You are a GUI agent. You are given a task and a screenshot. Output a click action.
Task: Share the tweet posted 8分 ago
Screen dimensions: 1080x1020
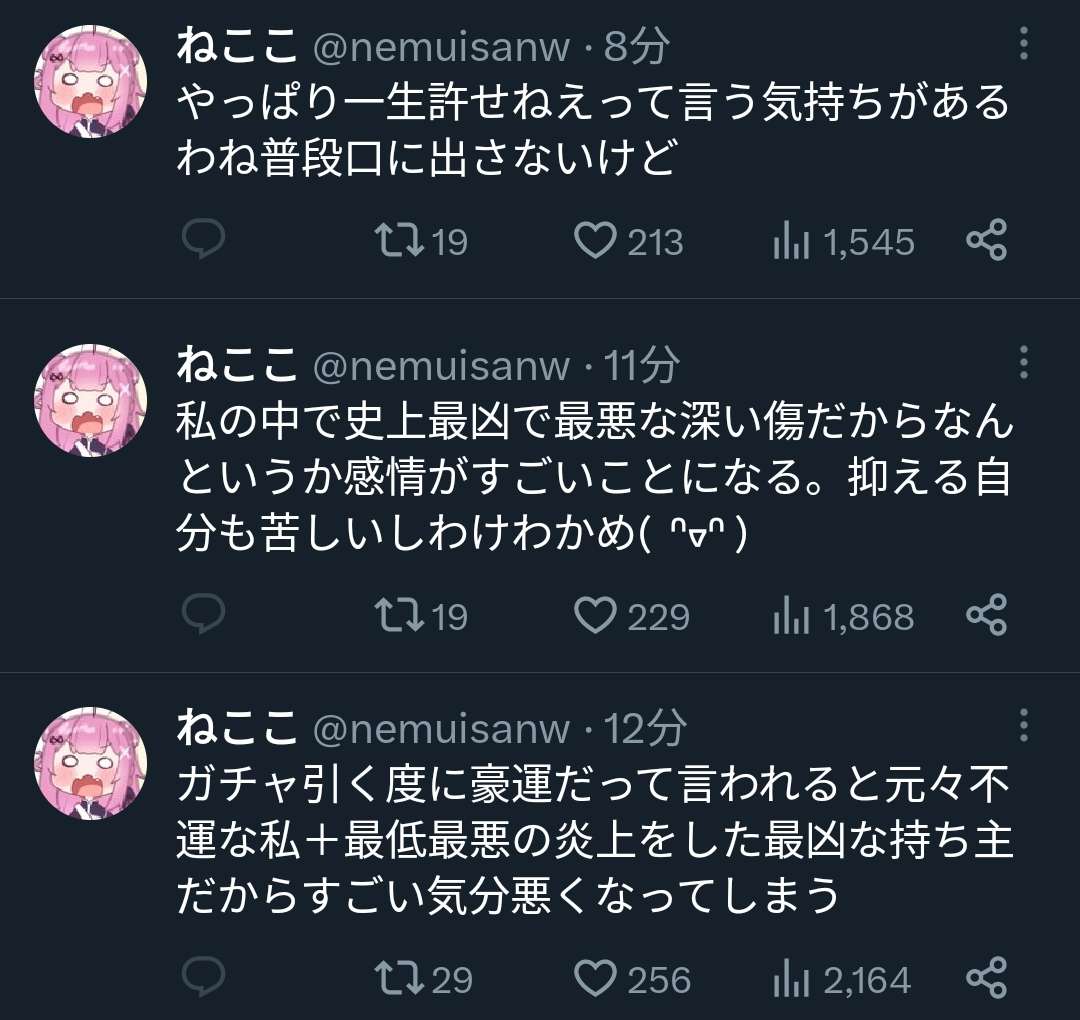[x=987, y=241]
